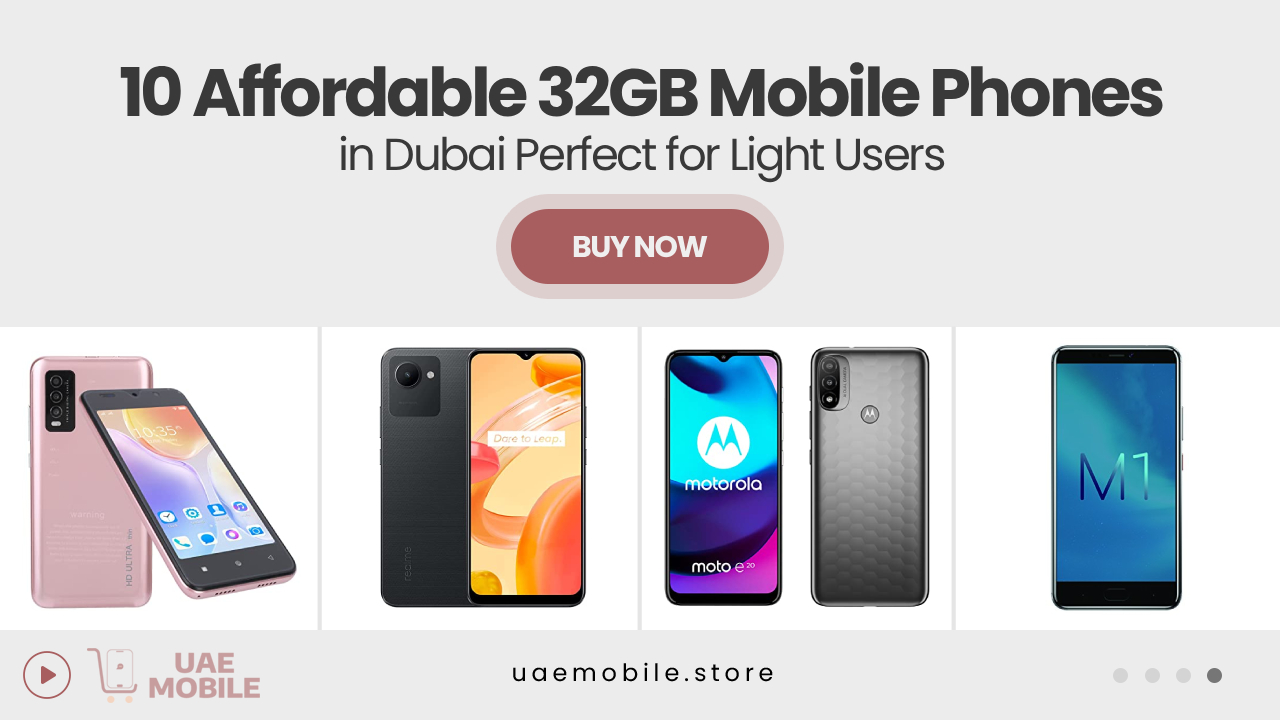Open the uaemobile.store link
The image size is (1280, 720).
pyautogui.click(x=643, y=673)
